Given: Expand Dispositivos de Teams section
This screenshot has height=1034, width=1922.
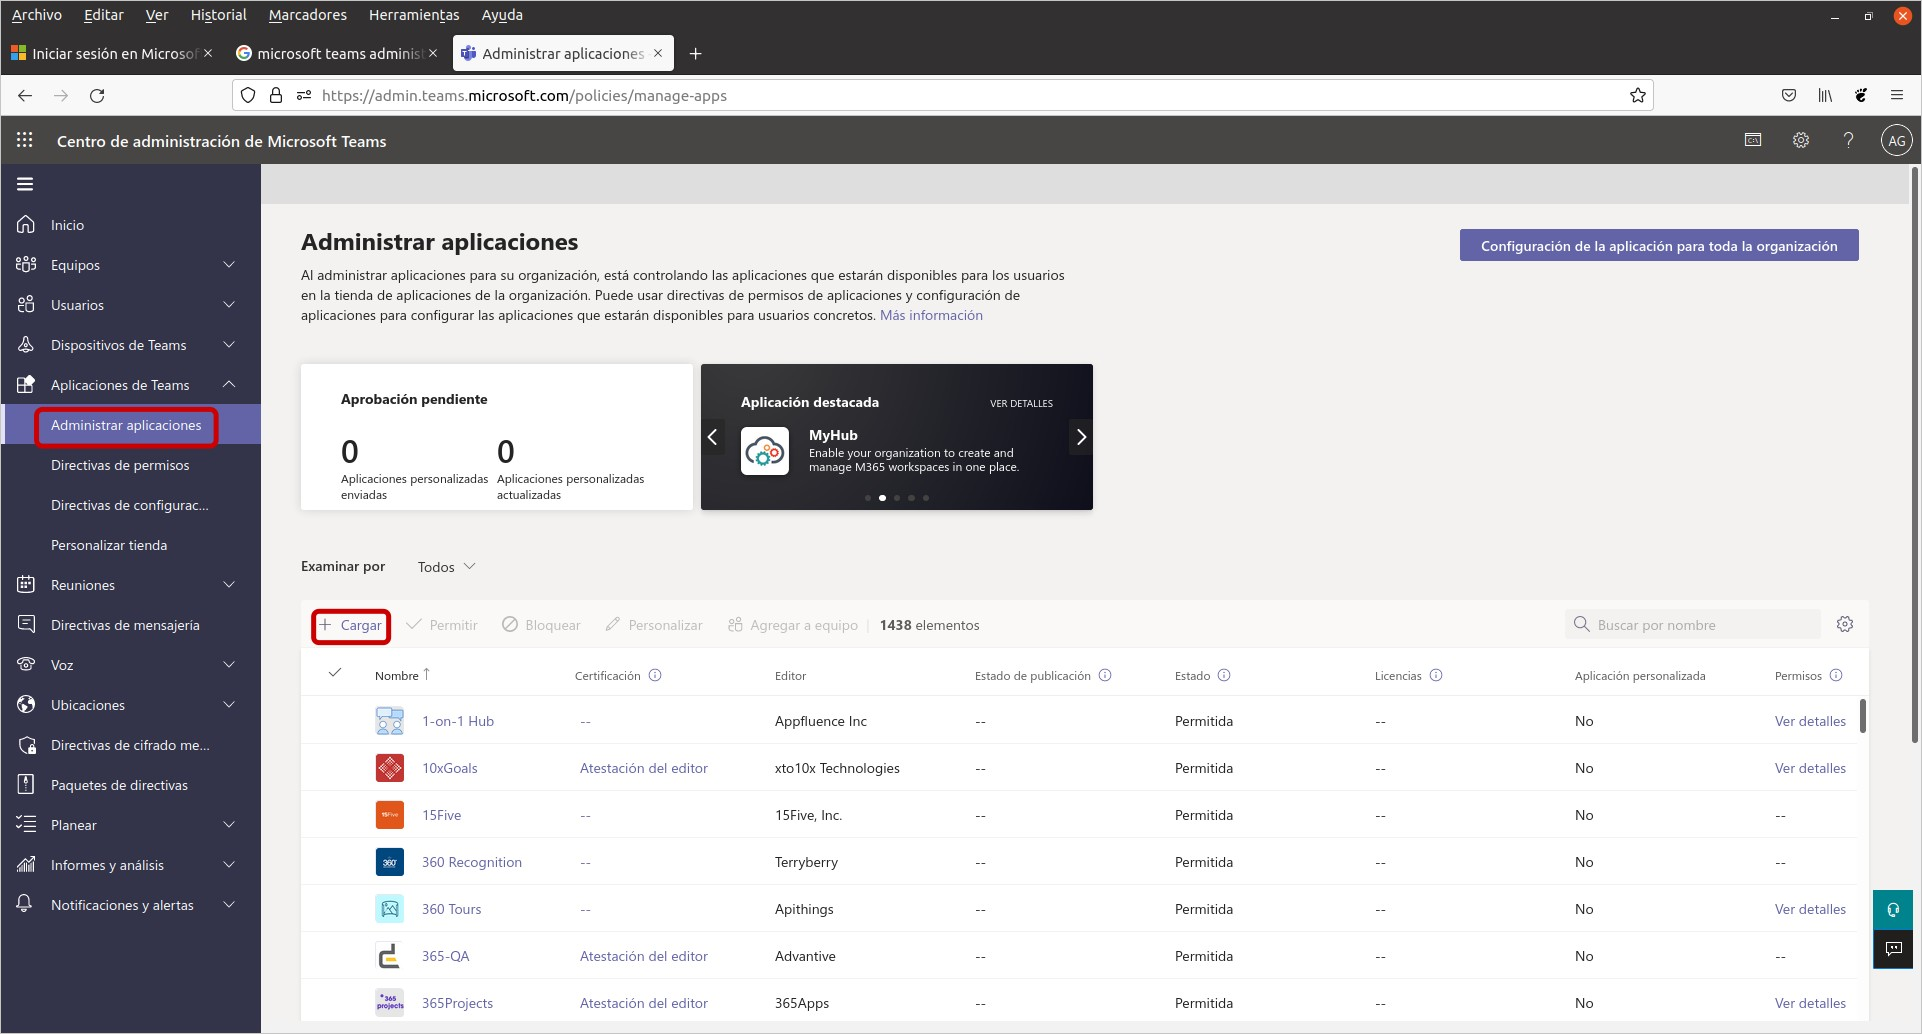Looking at the screenshot, I should [x=229, y=345].
